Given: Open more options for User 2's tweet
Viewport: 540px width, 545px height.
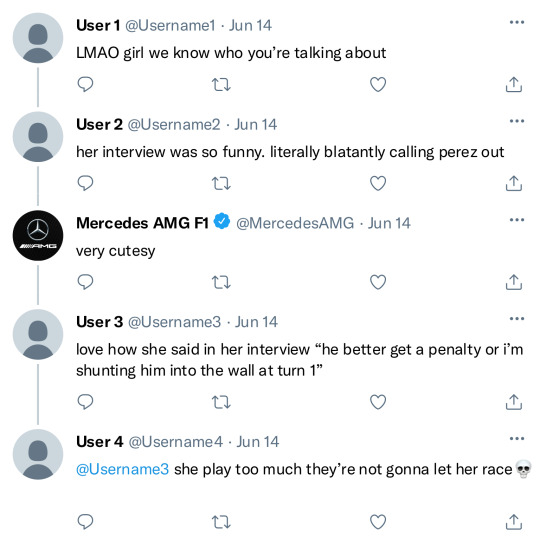Looking at the screenshot, I should click(517, 121).
